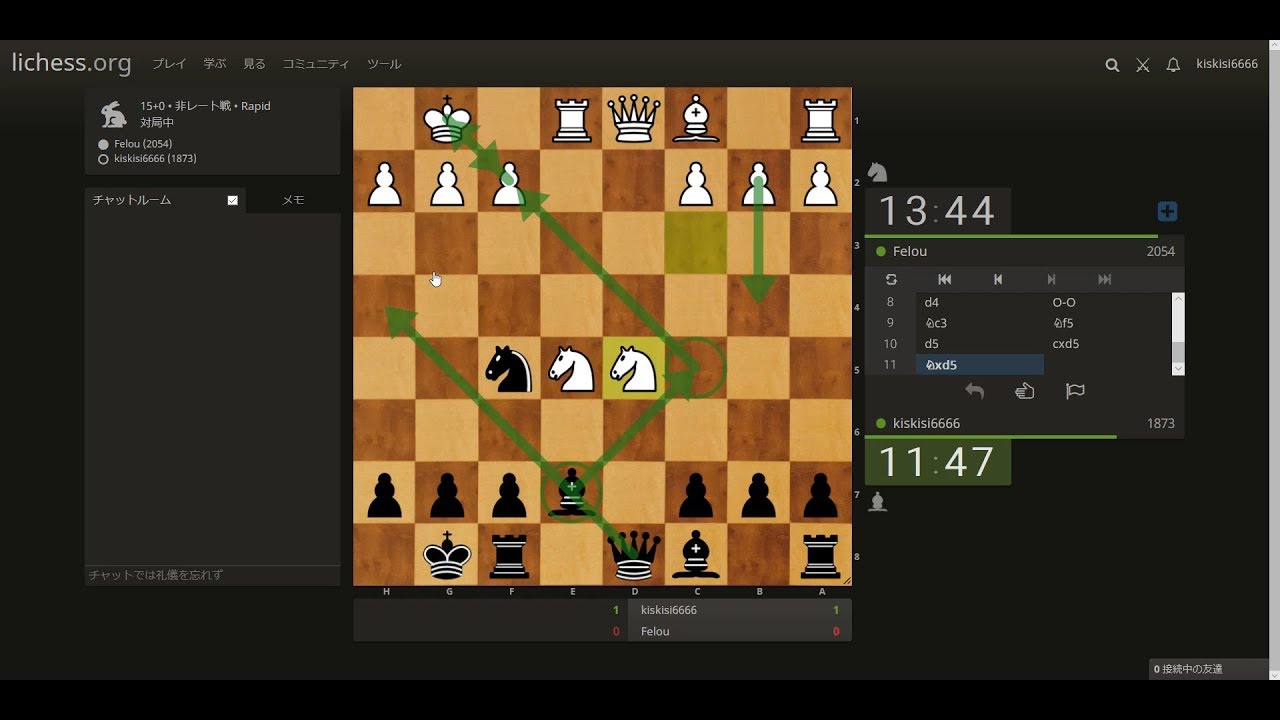
Task: Go to lichess.org home logo
Action: tap(71, 63)
